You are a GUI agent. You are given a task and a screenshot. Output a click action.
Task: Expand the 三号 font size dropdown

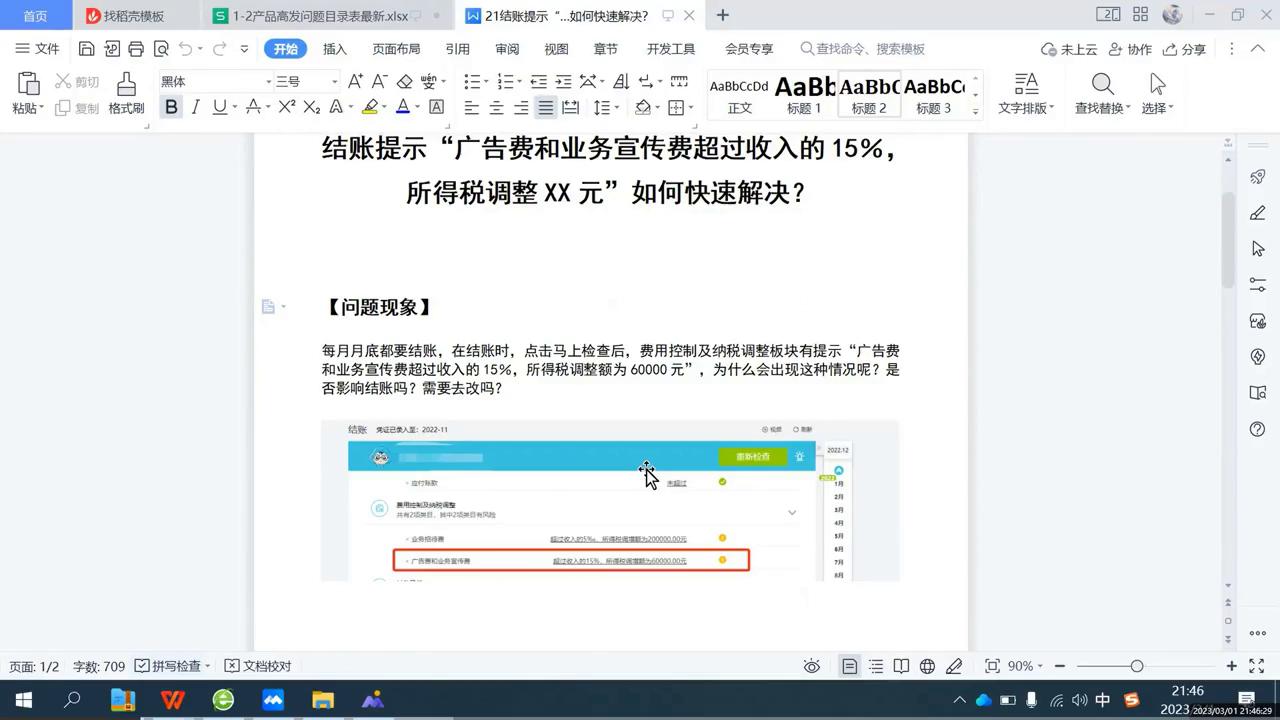[x=333, y=81]
